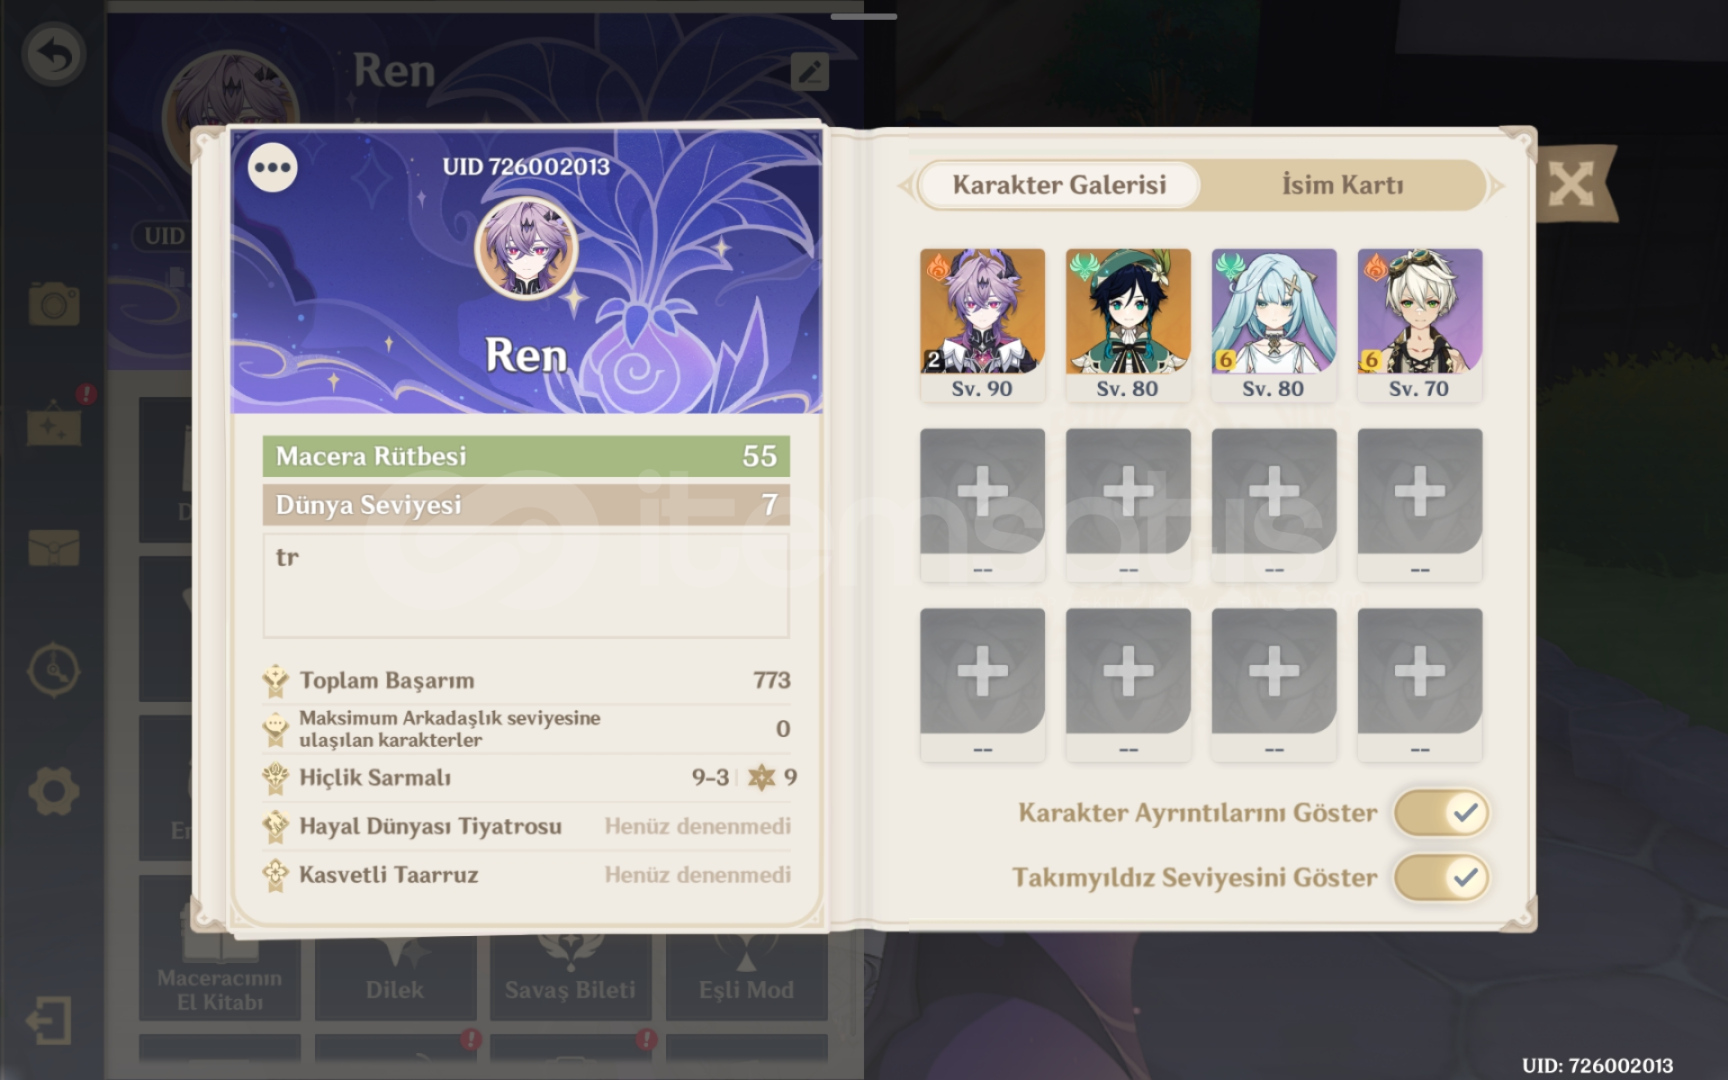
Task: Click the Ren profile avatar picture
Action: [x=526, y=248]
